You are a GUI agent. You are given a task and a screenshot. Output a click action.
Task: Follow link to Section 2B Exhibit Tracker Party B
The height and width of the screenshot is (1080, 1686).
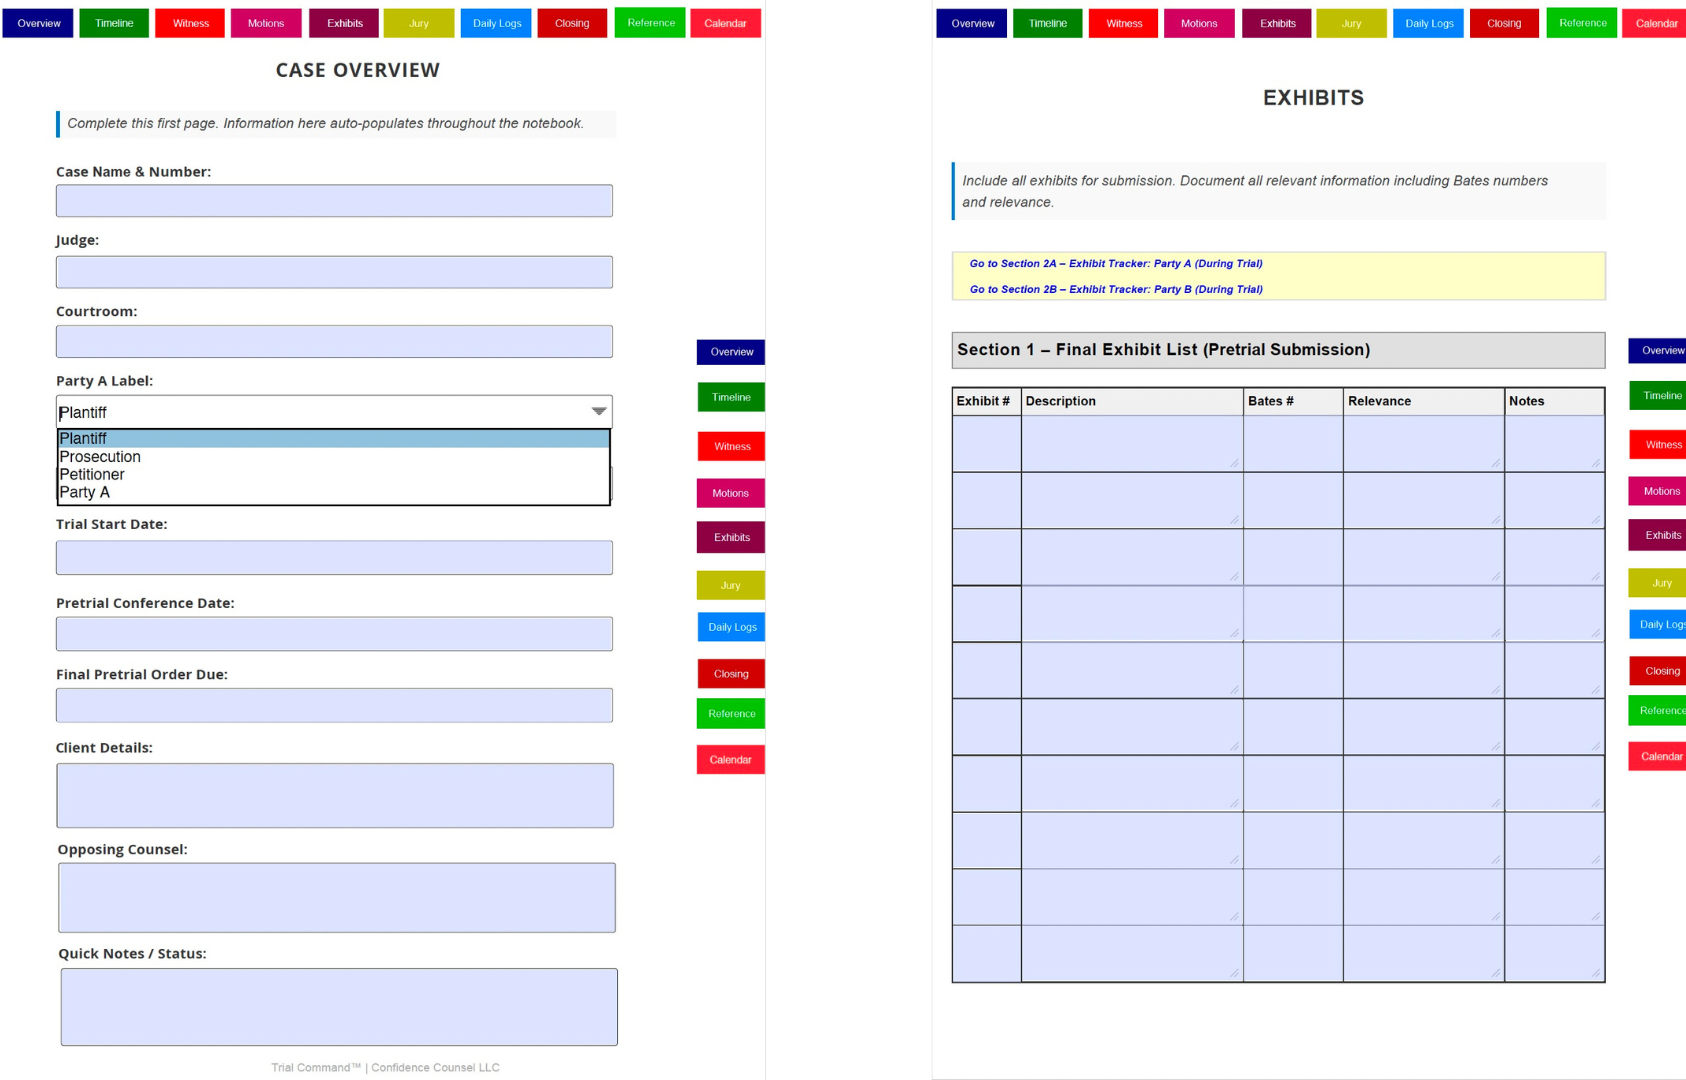1116,290
